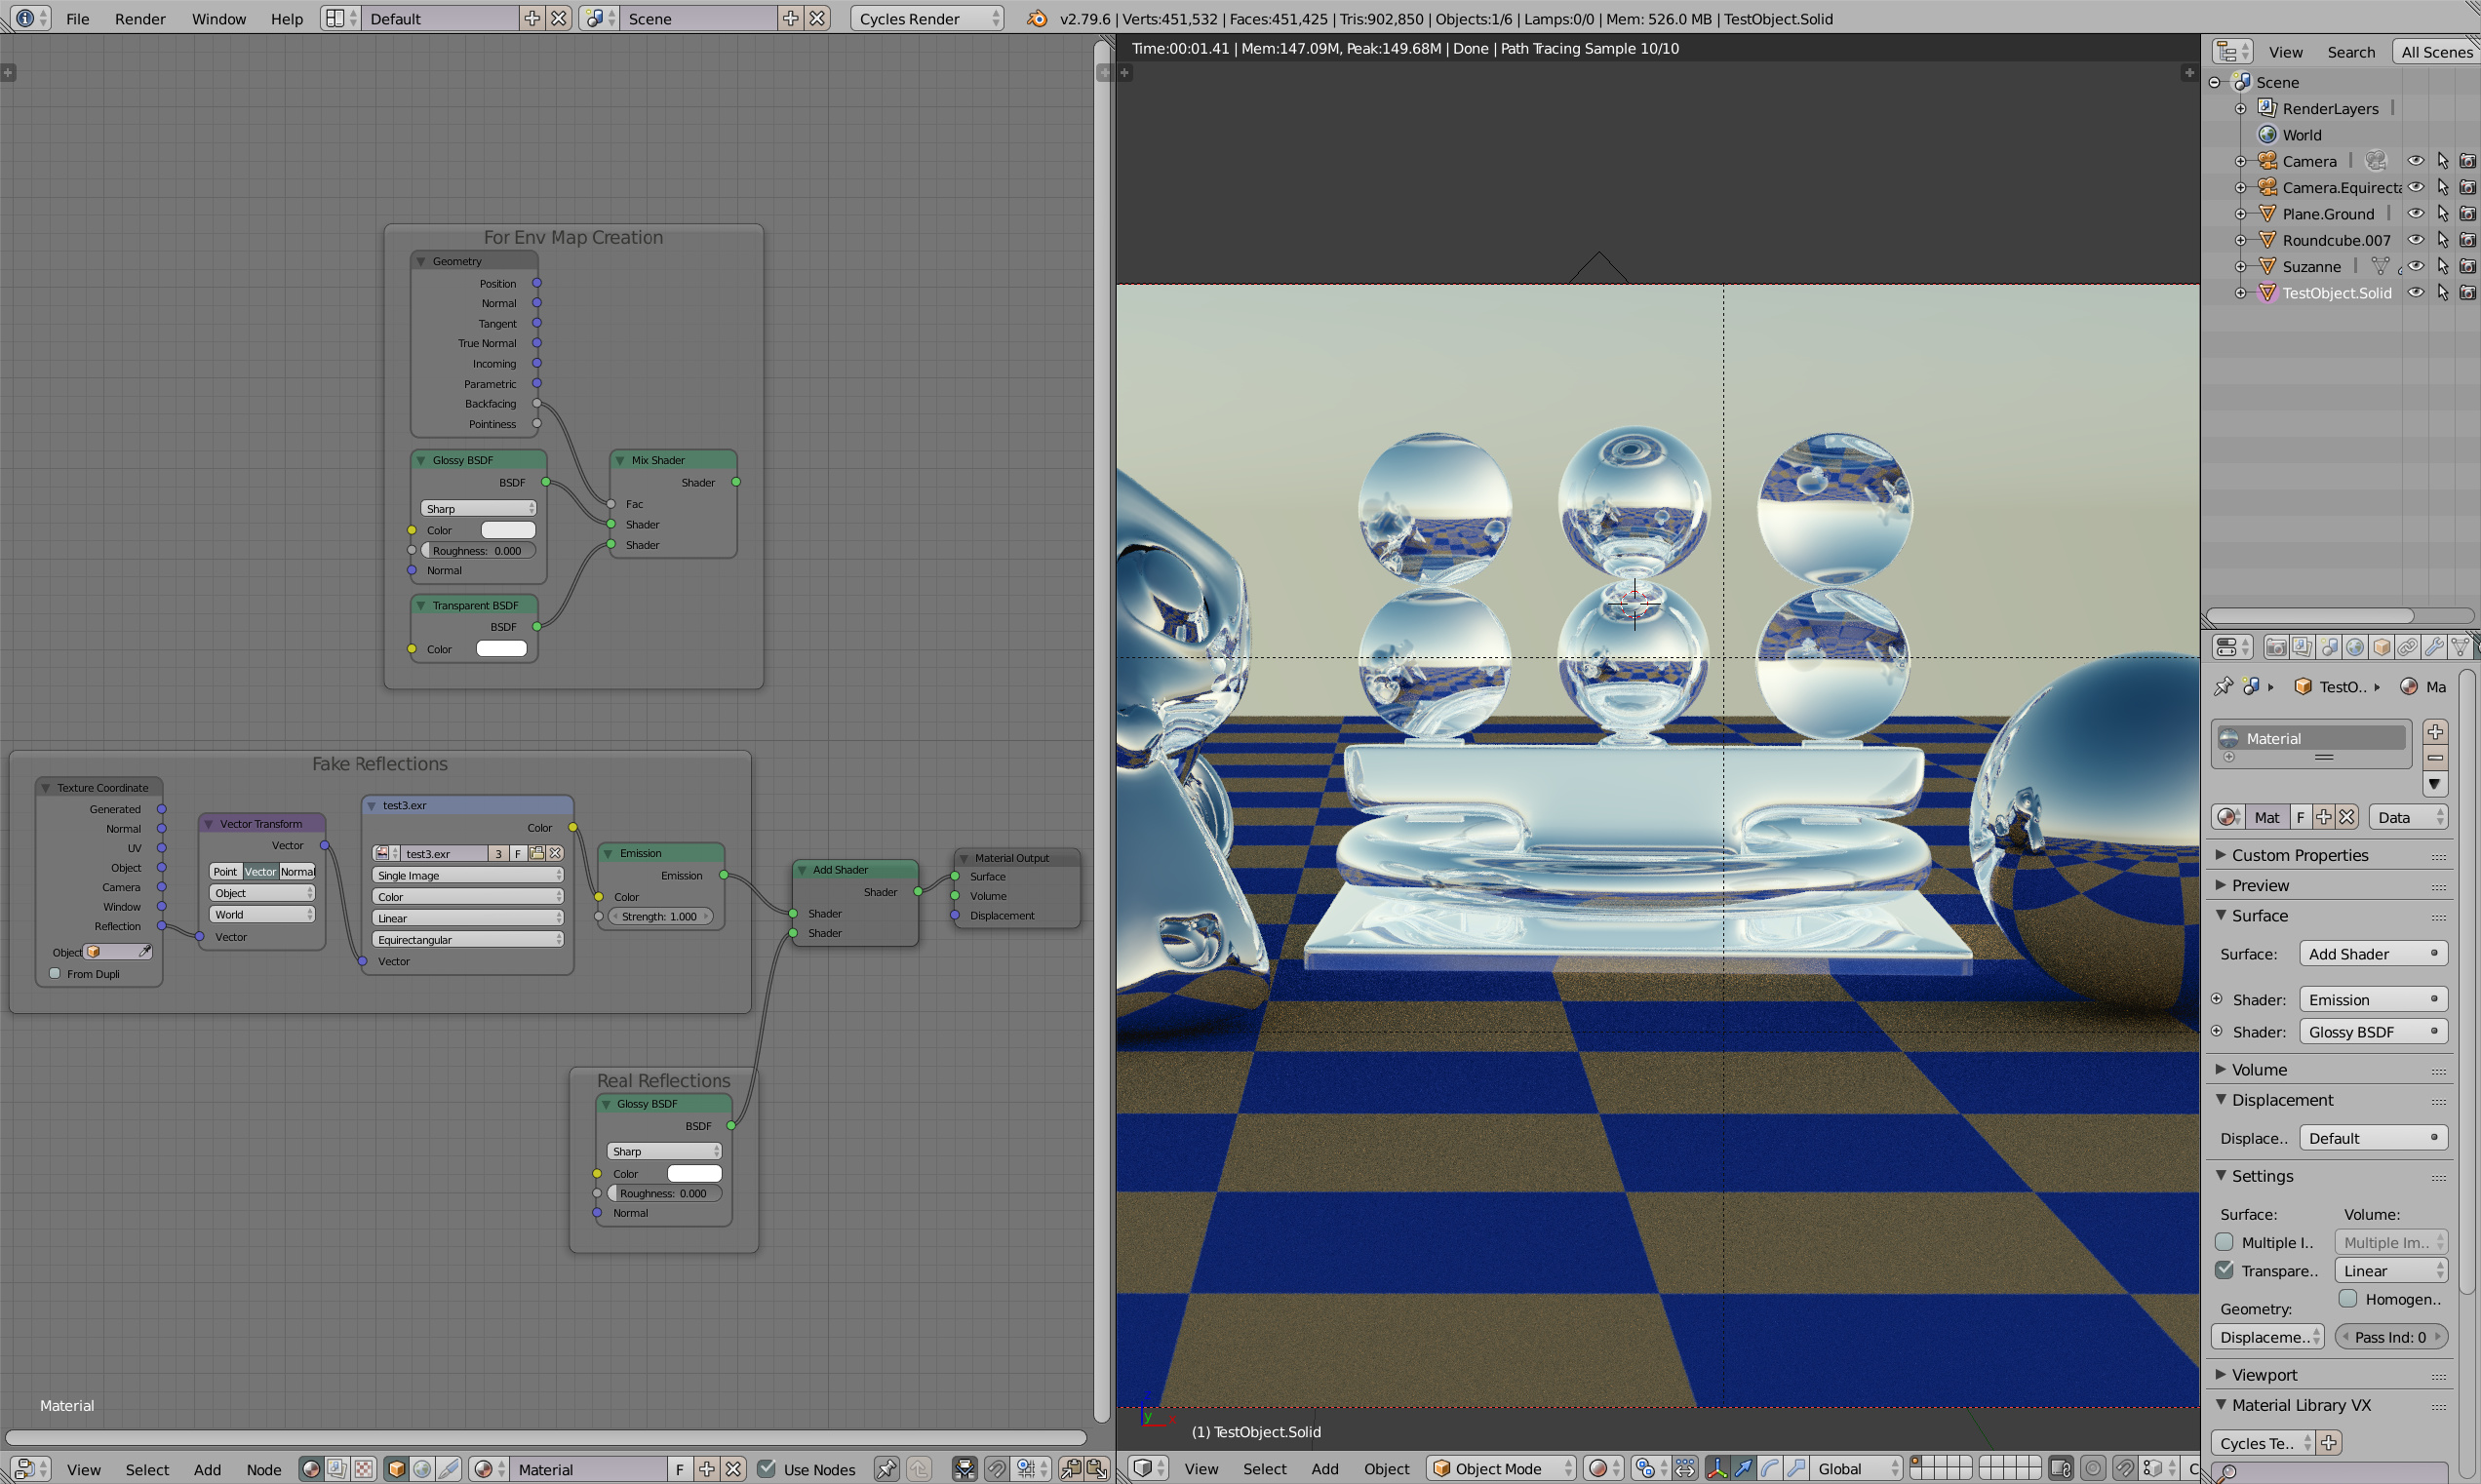Disable Transparent Shadows checkbox
Image resolution: width=2481 pixels, height=1484 pixels.
2224,1270
